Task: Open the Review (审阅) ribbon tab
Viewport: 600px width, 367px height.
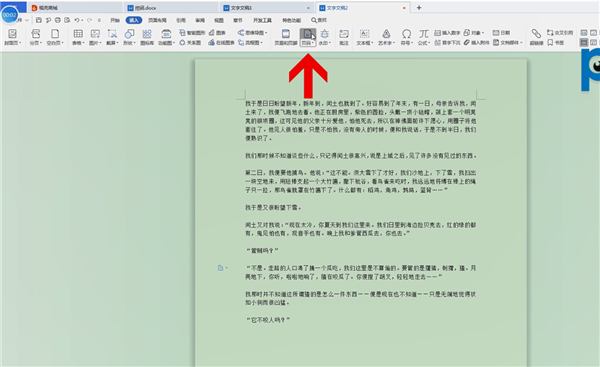Action: click(x=200, y=20)
